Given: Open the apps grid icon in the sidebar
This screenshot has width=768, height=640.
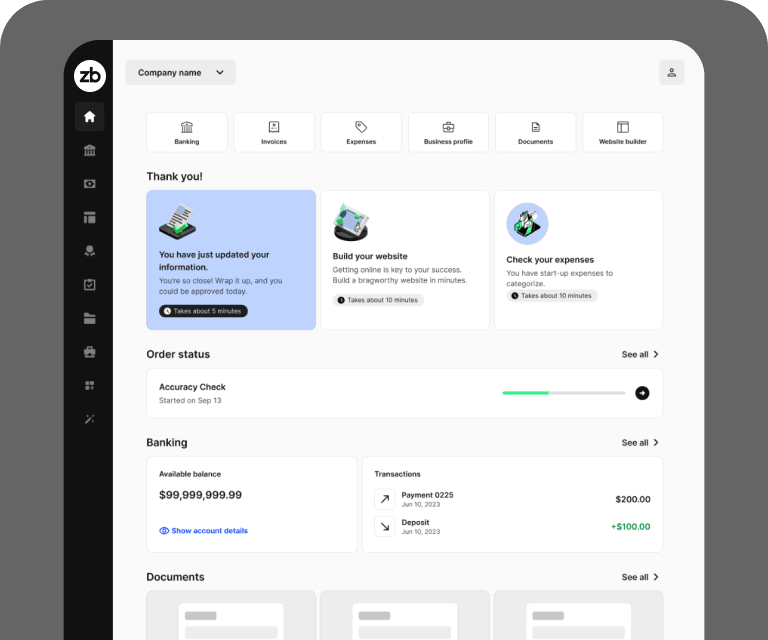Looking at the screenshot, I should coord(90,385).
